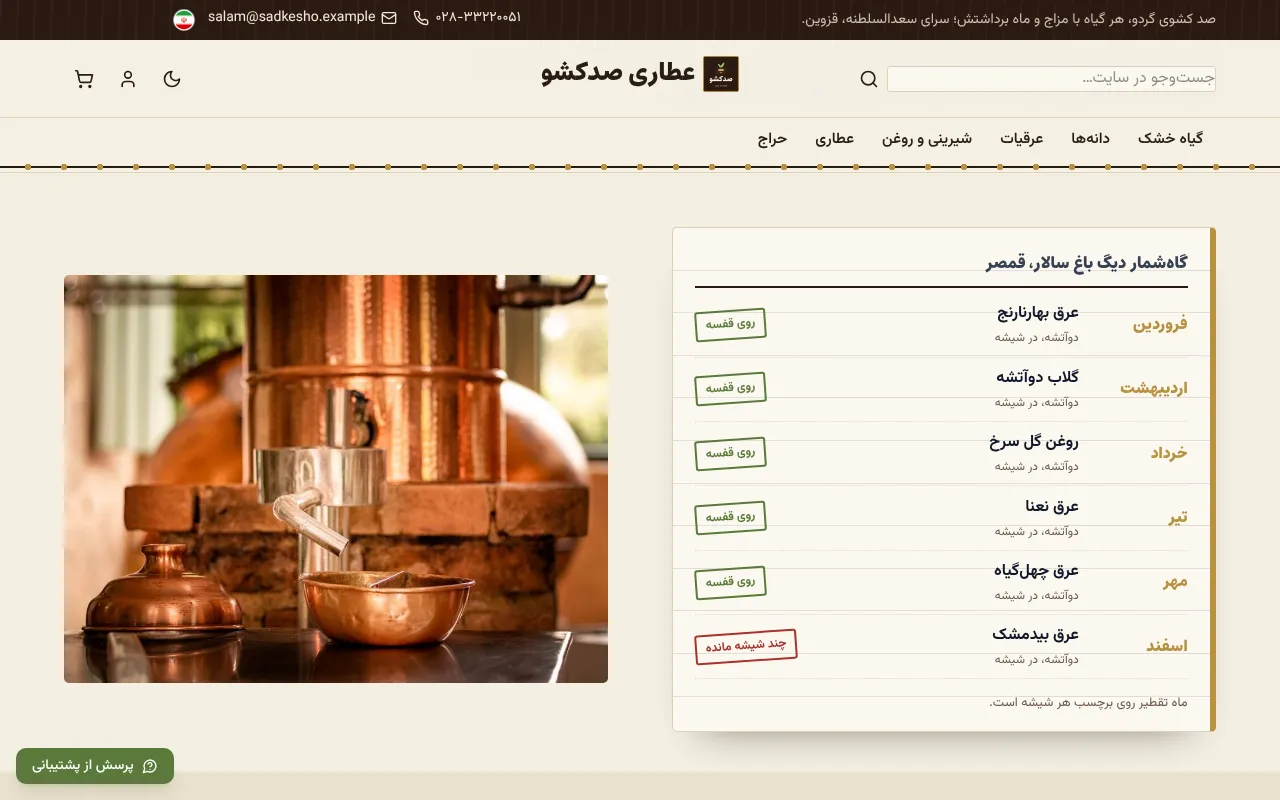Screen dimensions: 1280x800
Task: Click the پرسش از پشتیبانی button
Action: coord(95,766)
